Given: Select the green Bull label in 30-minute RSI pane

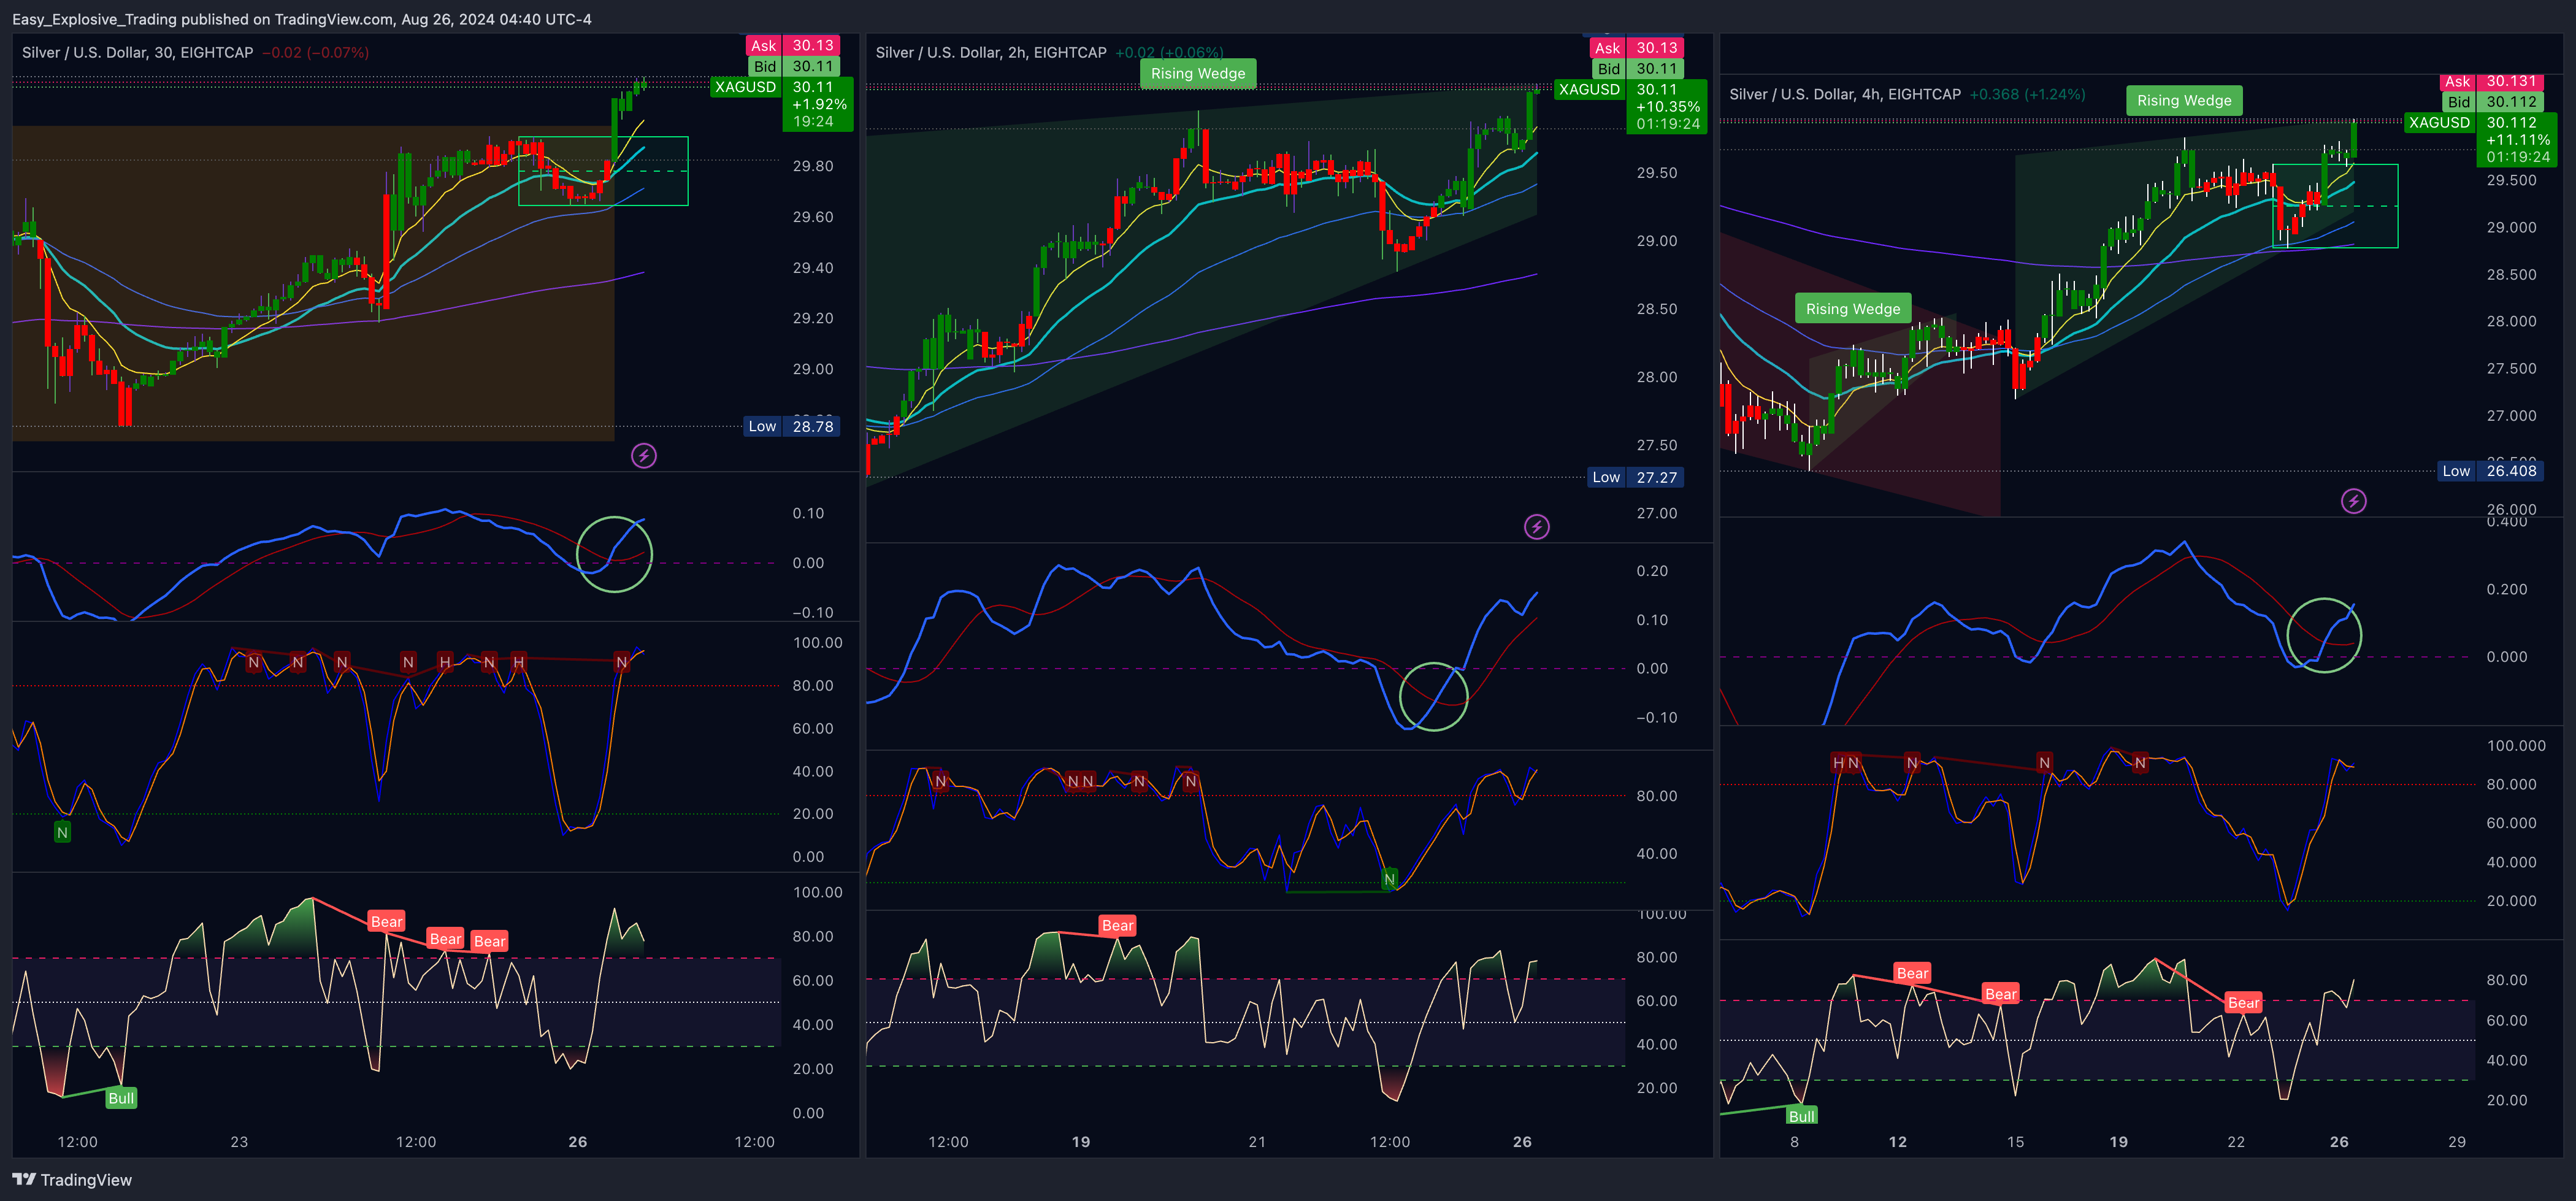Looking at the screenshot, I should [x=121, y=1098].
